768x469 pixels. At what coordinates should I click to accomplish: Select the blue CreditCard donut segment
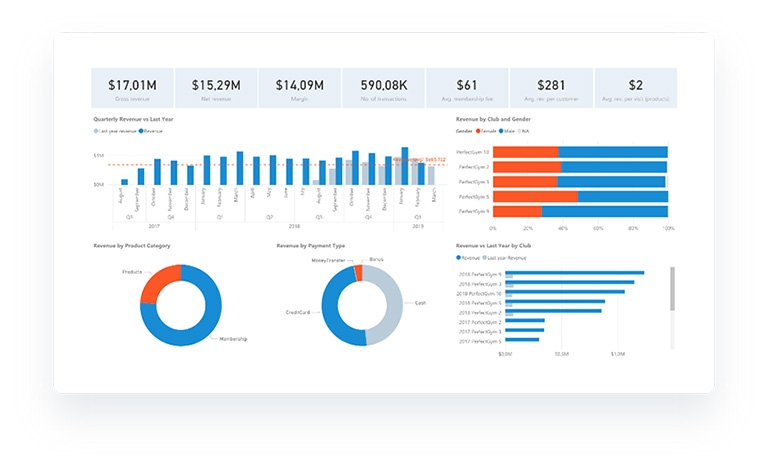[331, 313]
